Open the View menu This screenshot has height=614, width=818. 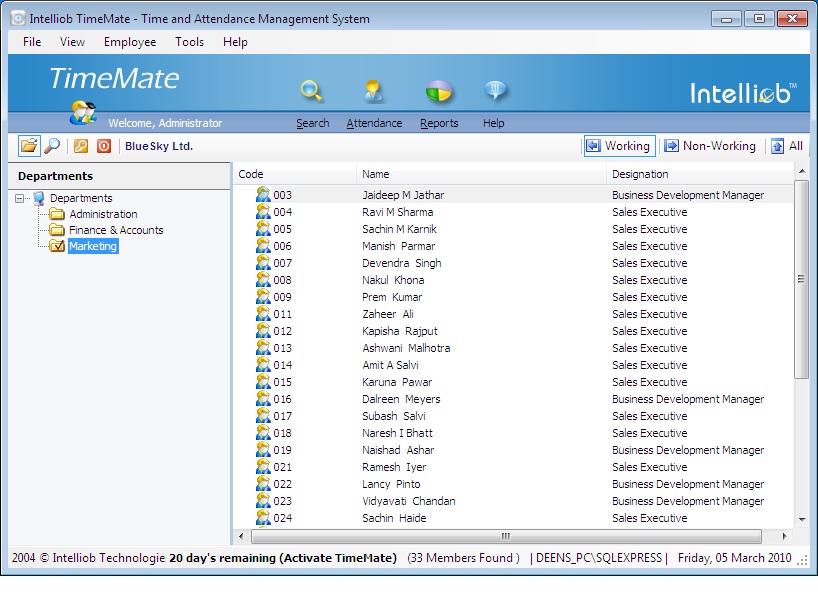coord(72,42)
